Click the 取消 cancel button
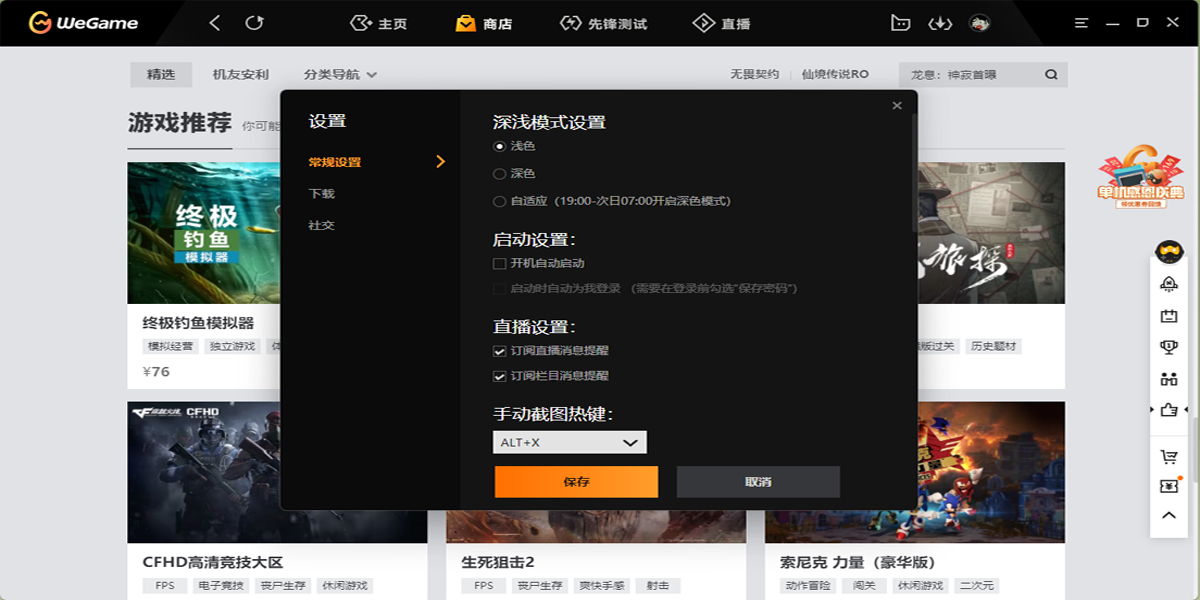Screen dimensions: 1200x600 [758, 482]
